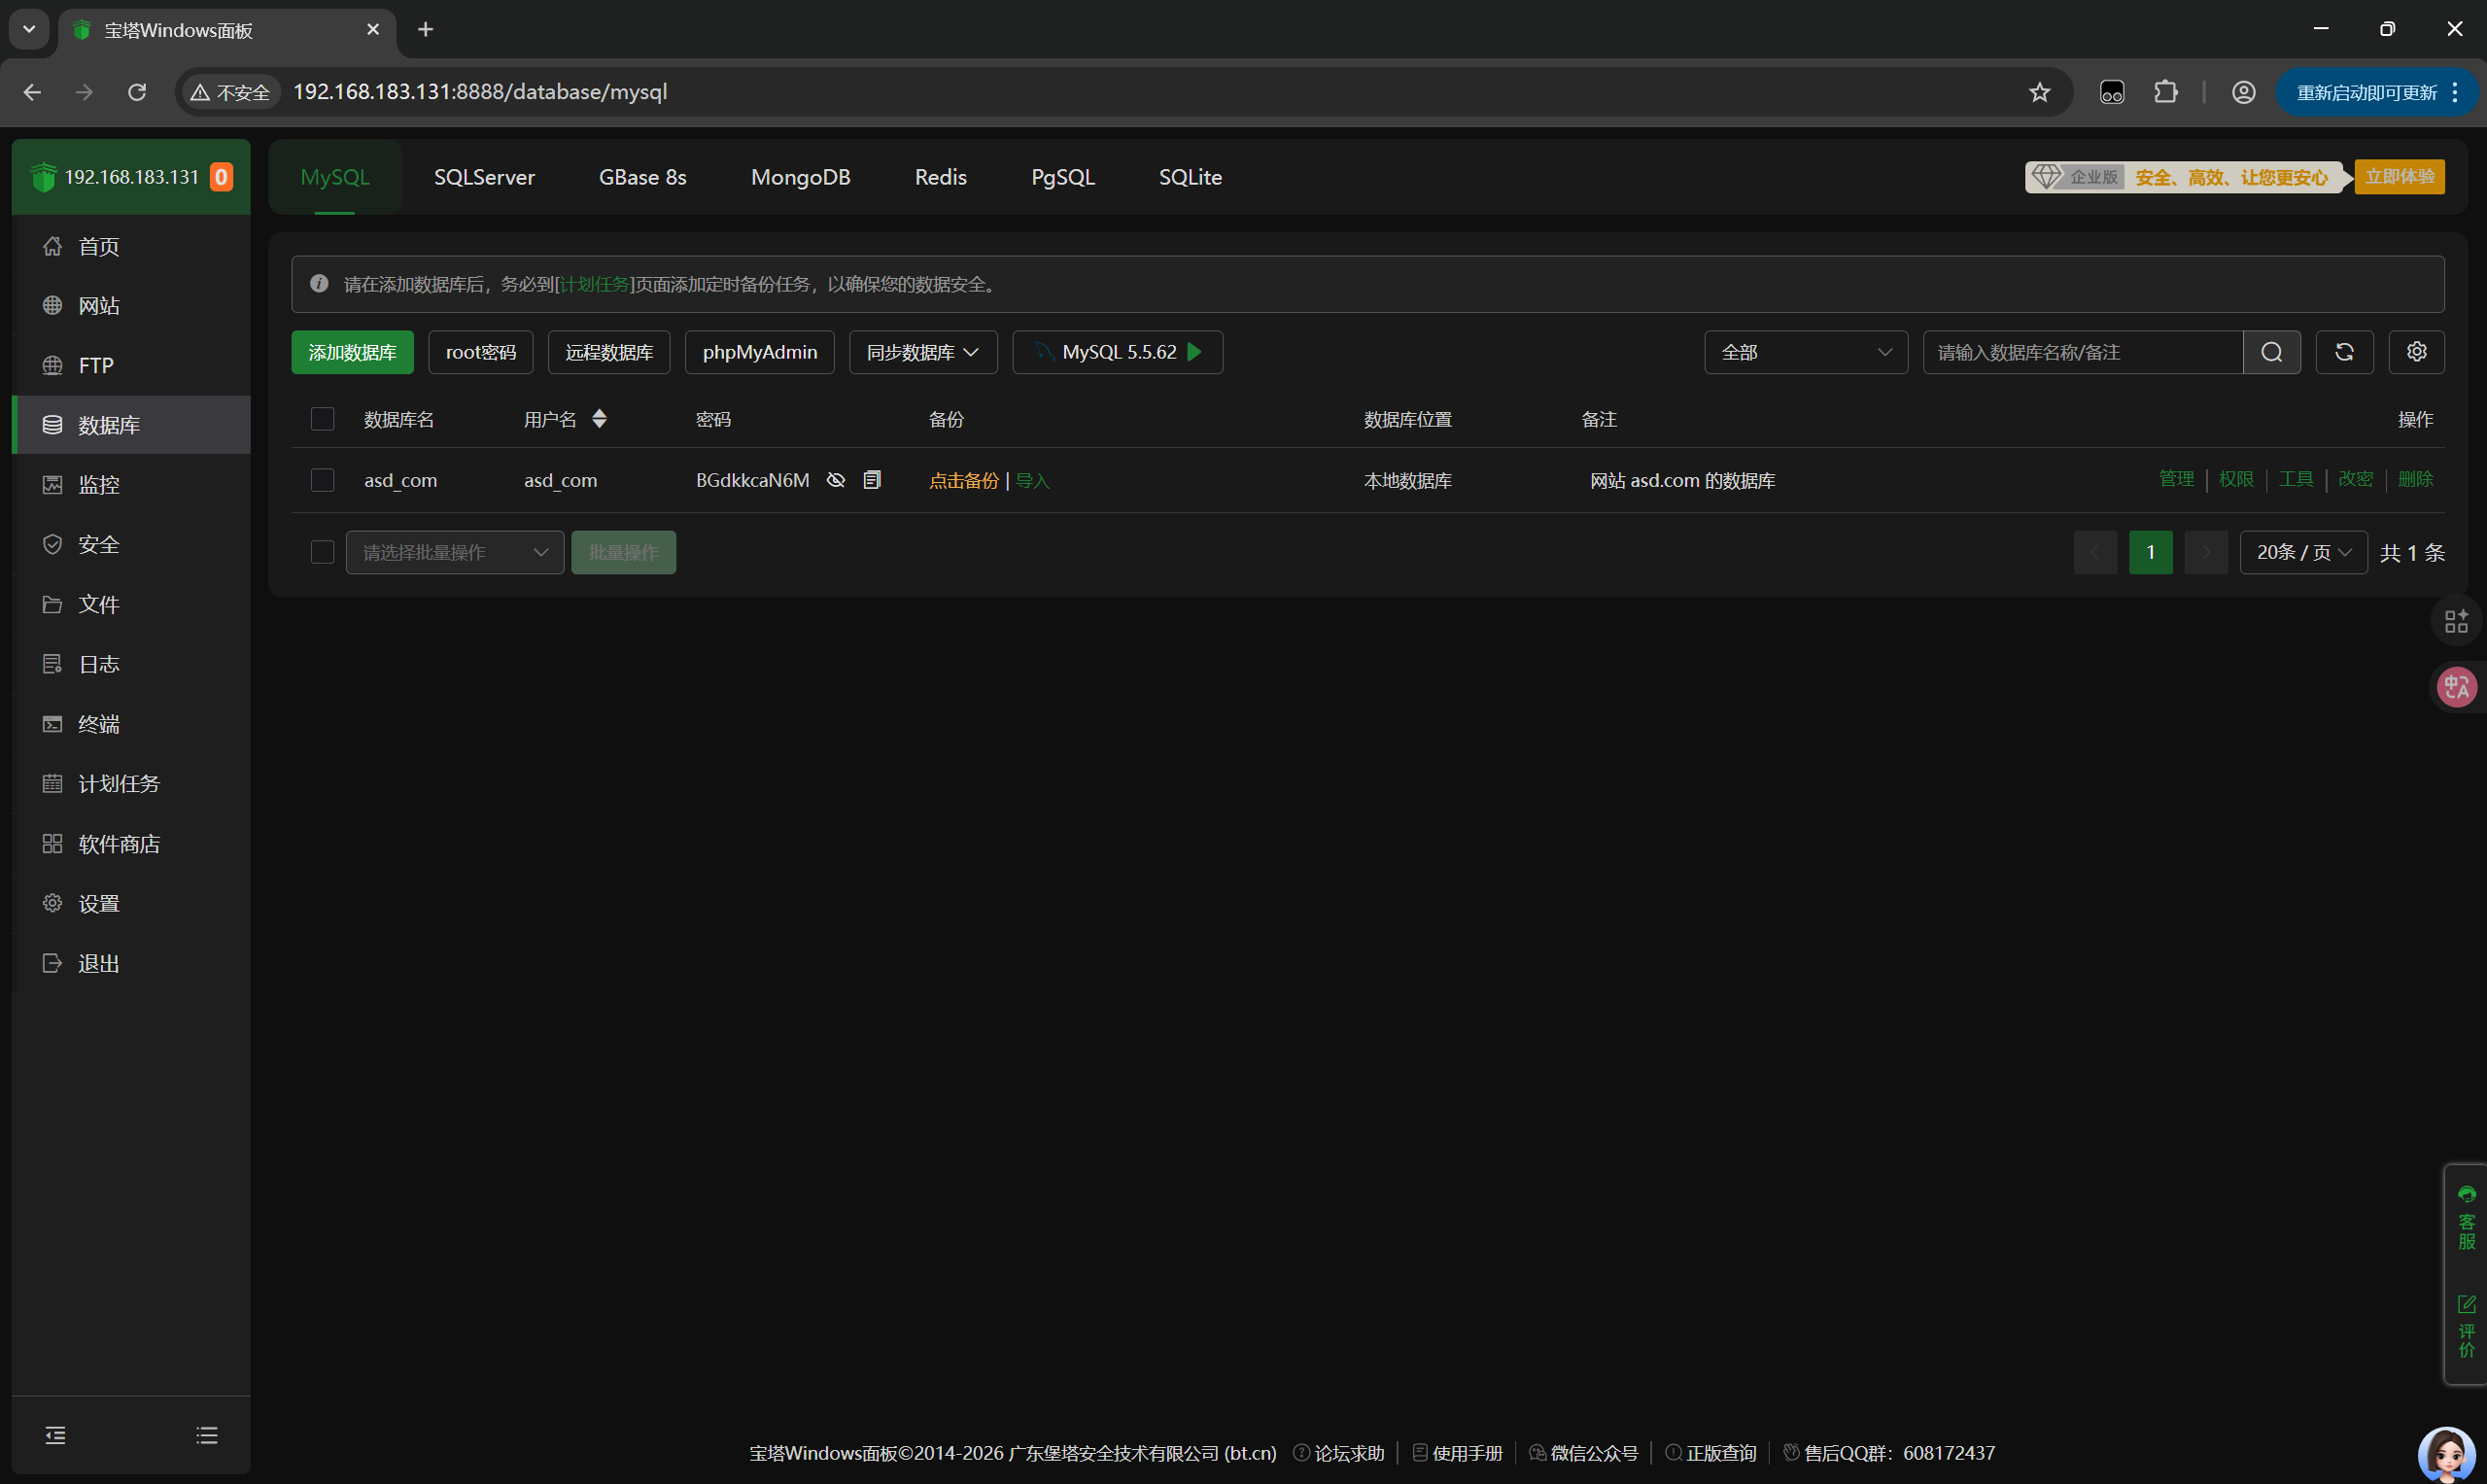The height and width of the screenshot is (1484, 2487).
Task: Open 软件商店 in sidebar
Action: point(118,844)
